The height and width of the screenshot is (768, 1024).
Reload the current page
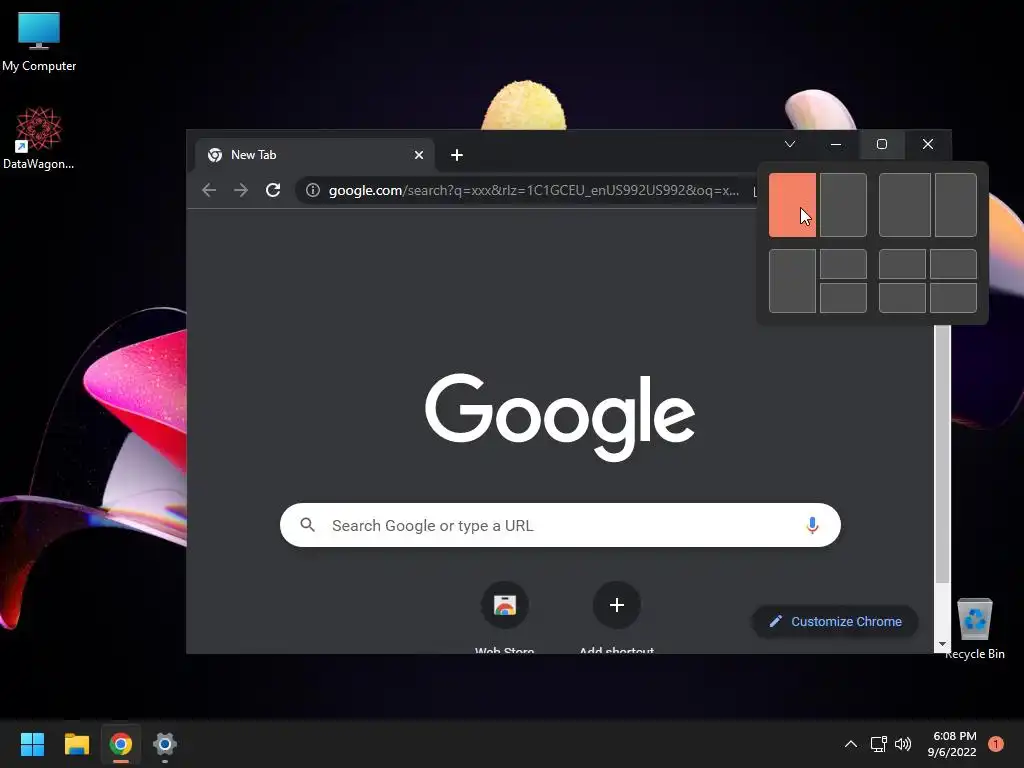[x=273, y=190]
